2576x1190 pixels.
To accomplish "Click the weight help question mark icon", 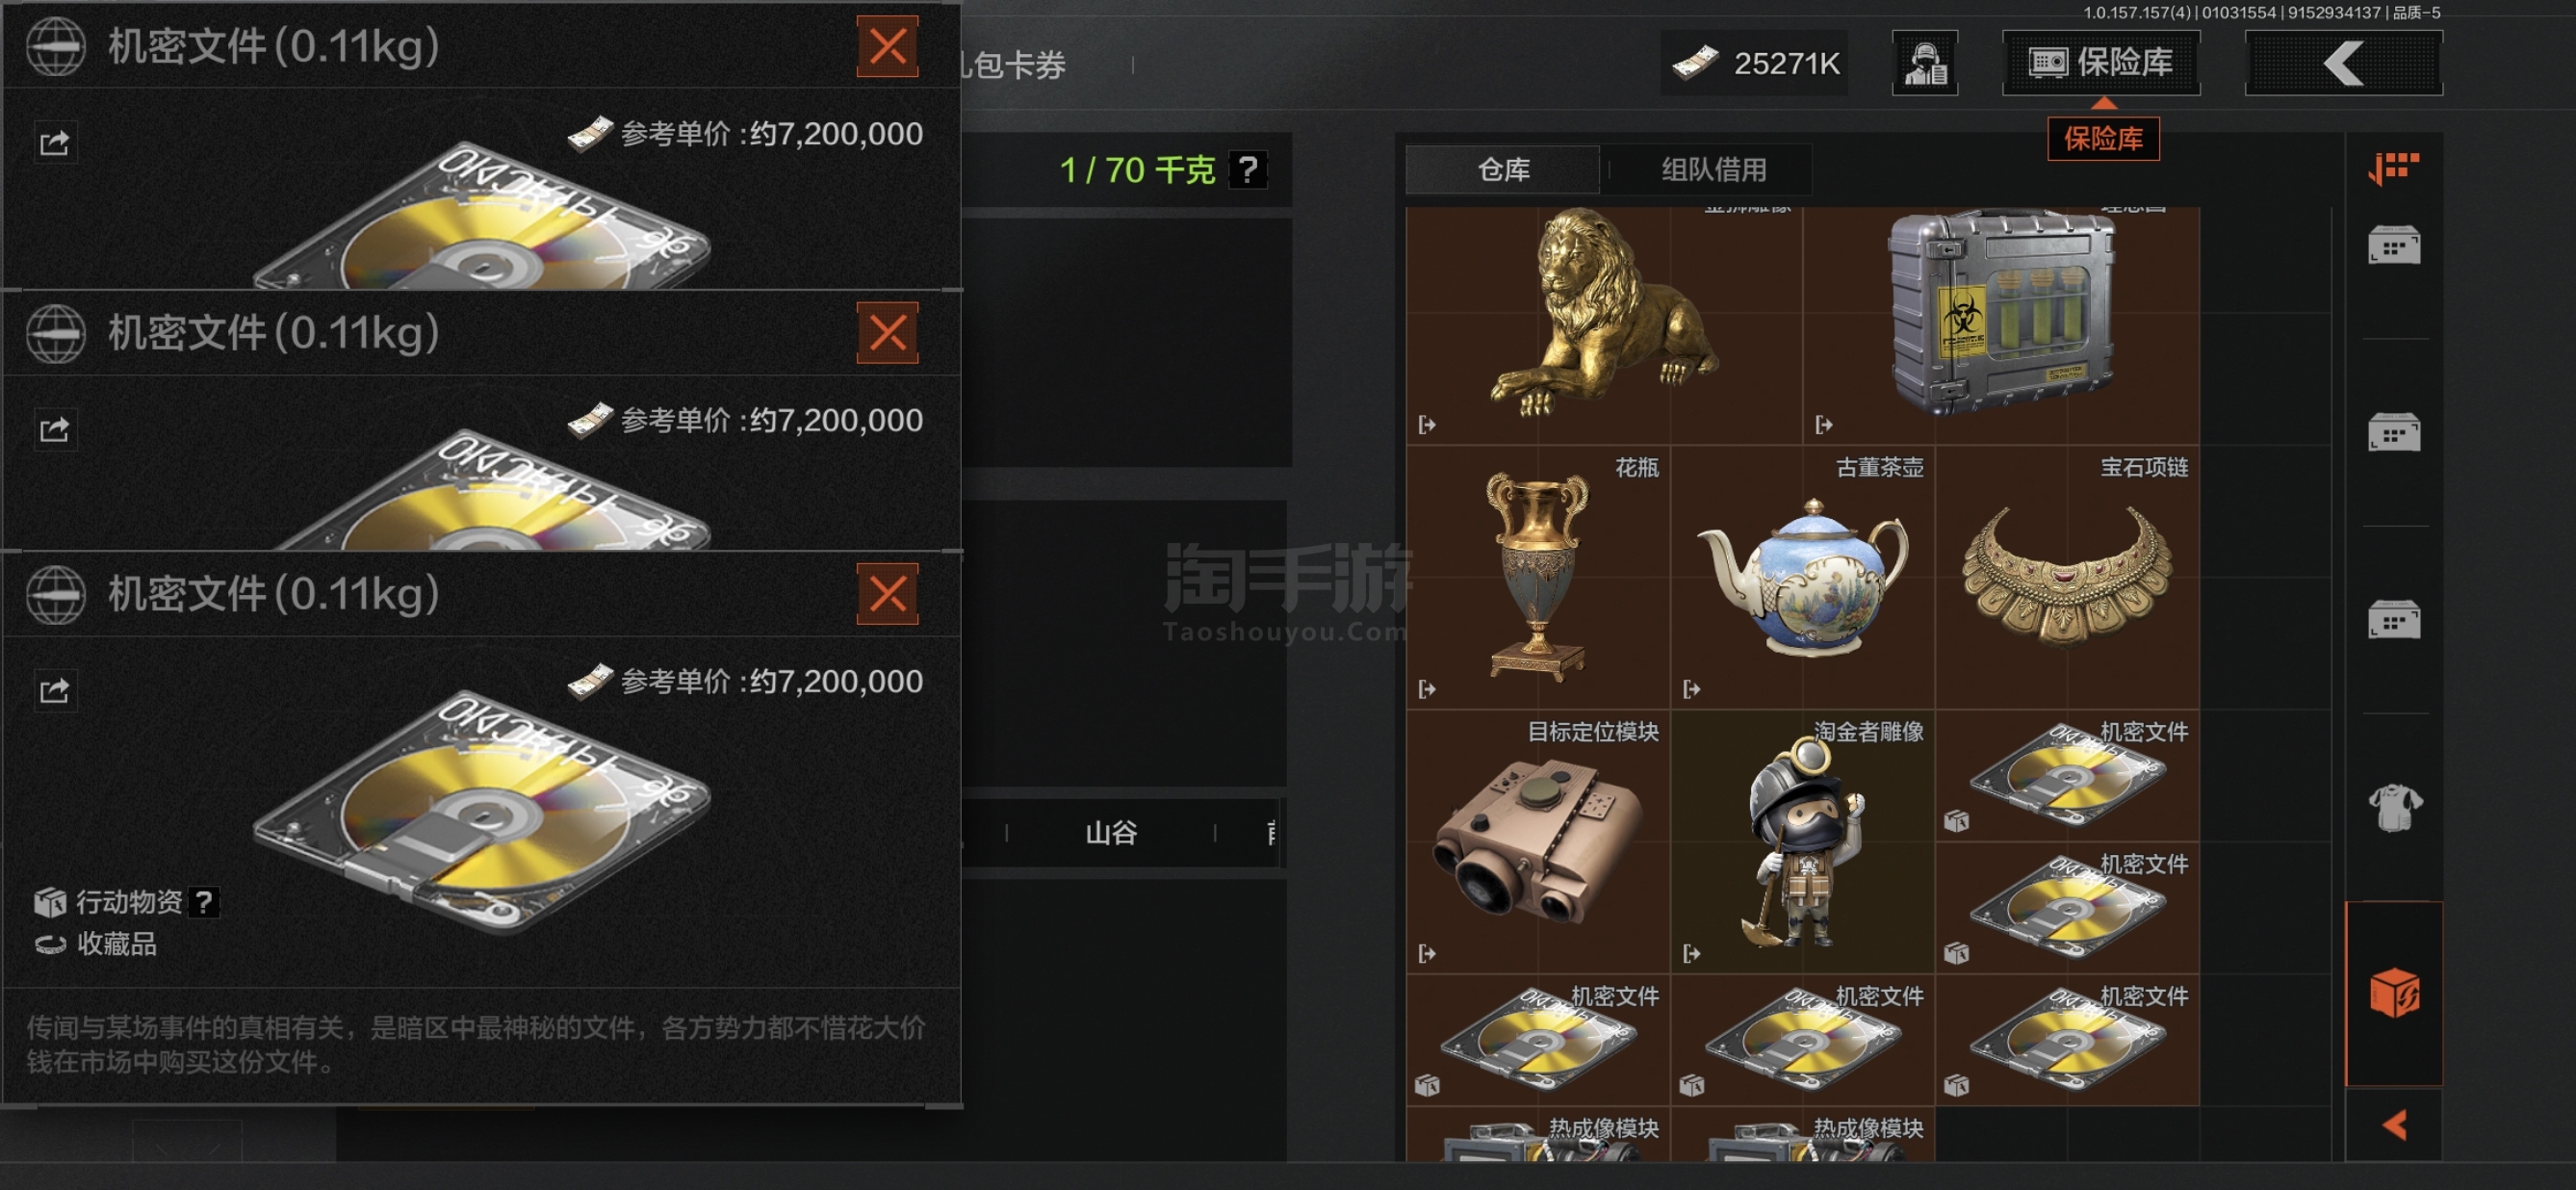I will pos(1248,170).
